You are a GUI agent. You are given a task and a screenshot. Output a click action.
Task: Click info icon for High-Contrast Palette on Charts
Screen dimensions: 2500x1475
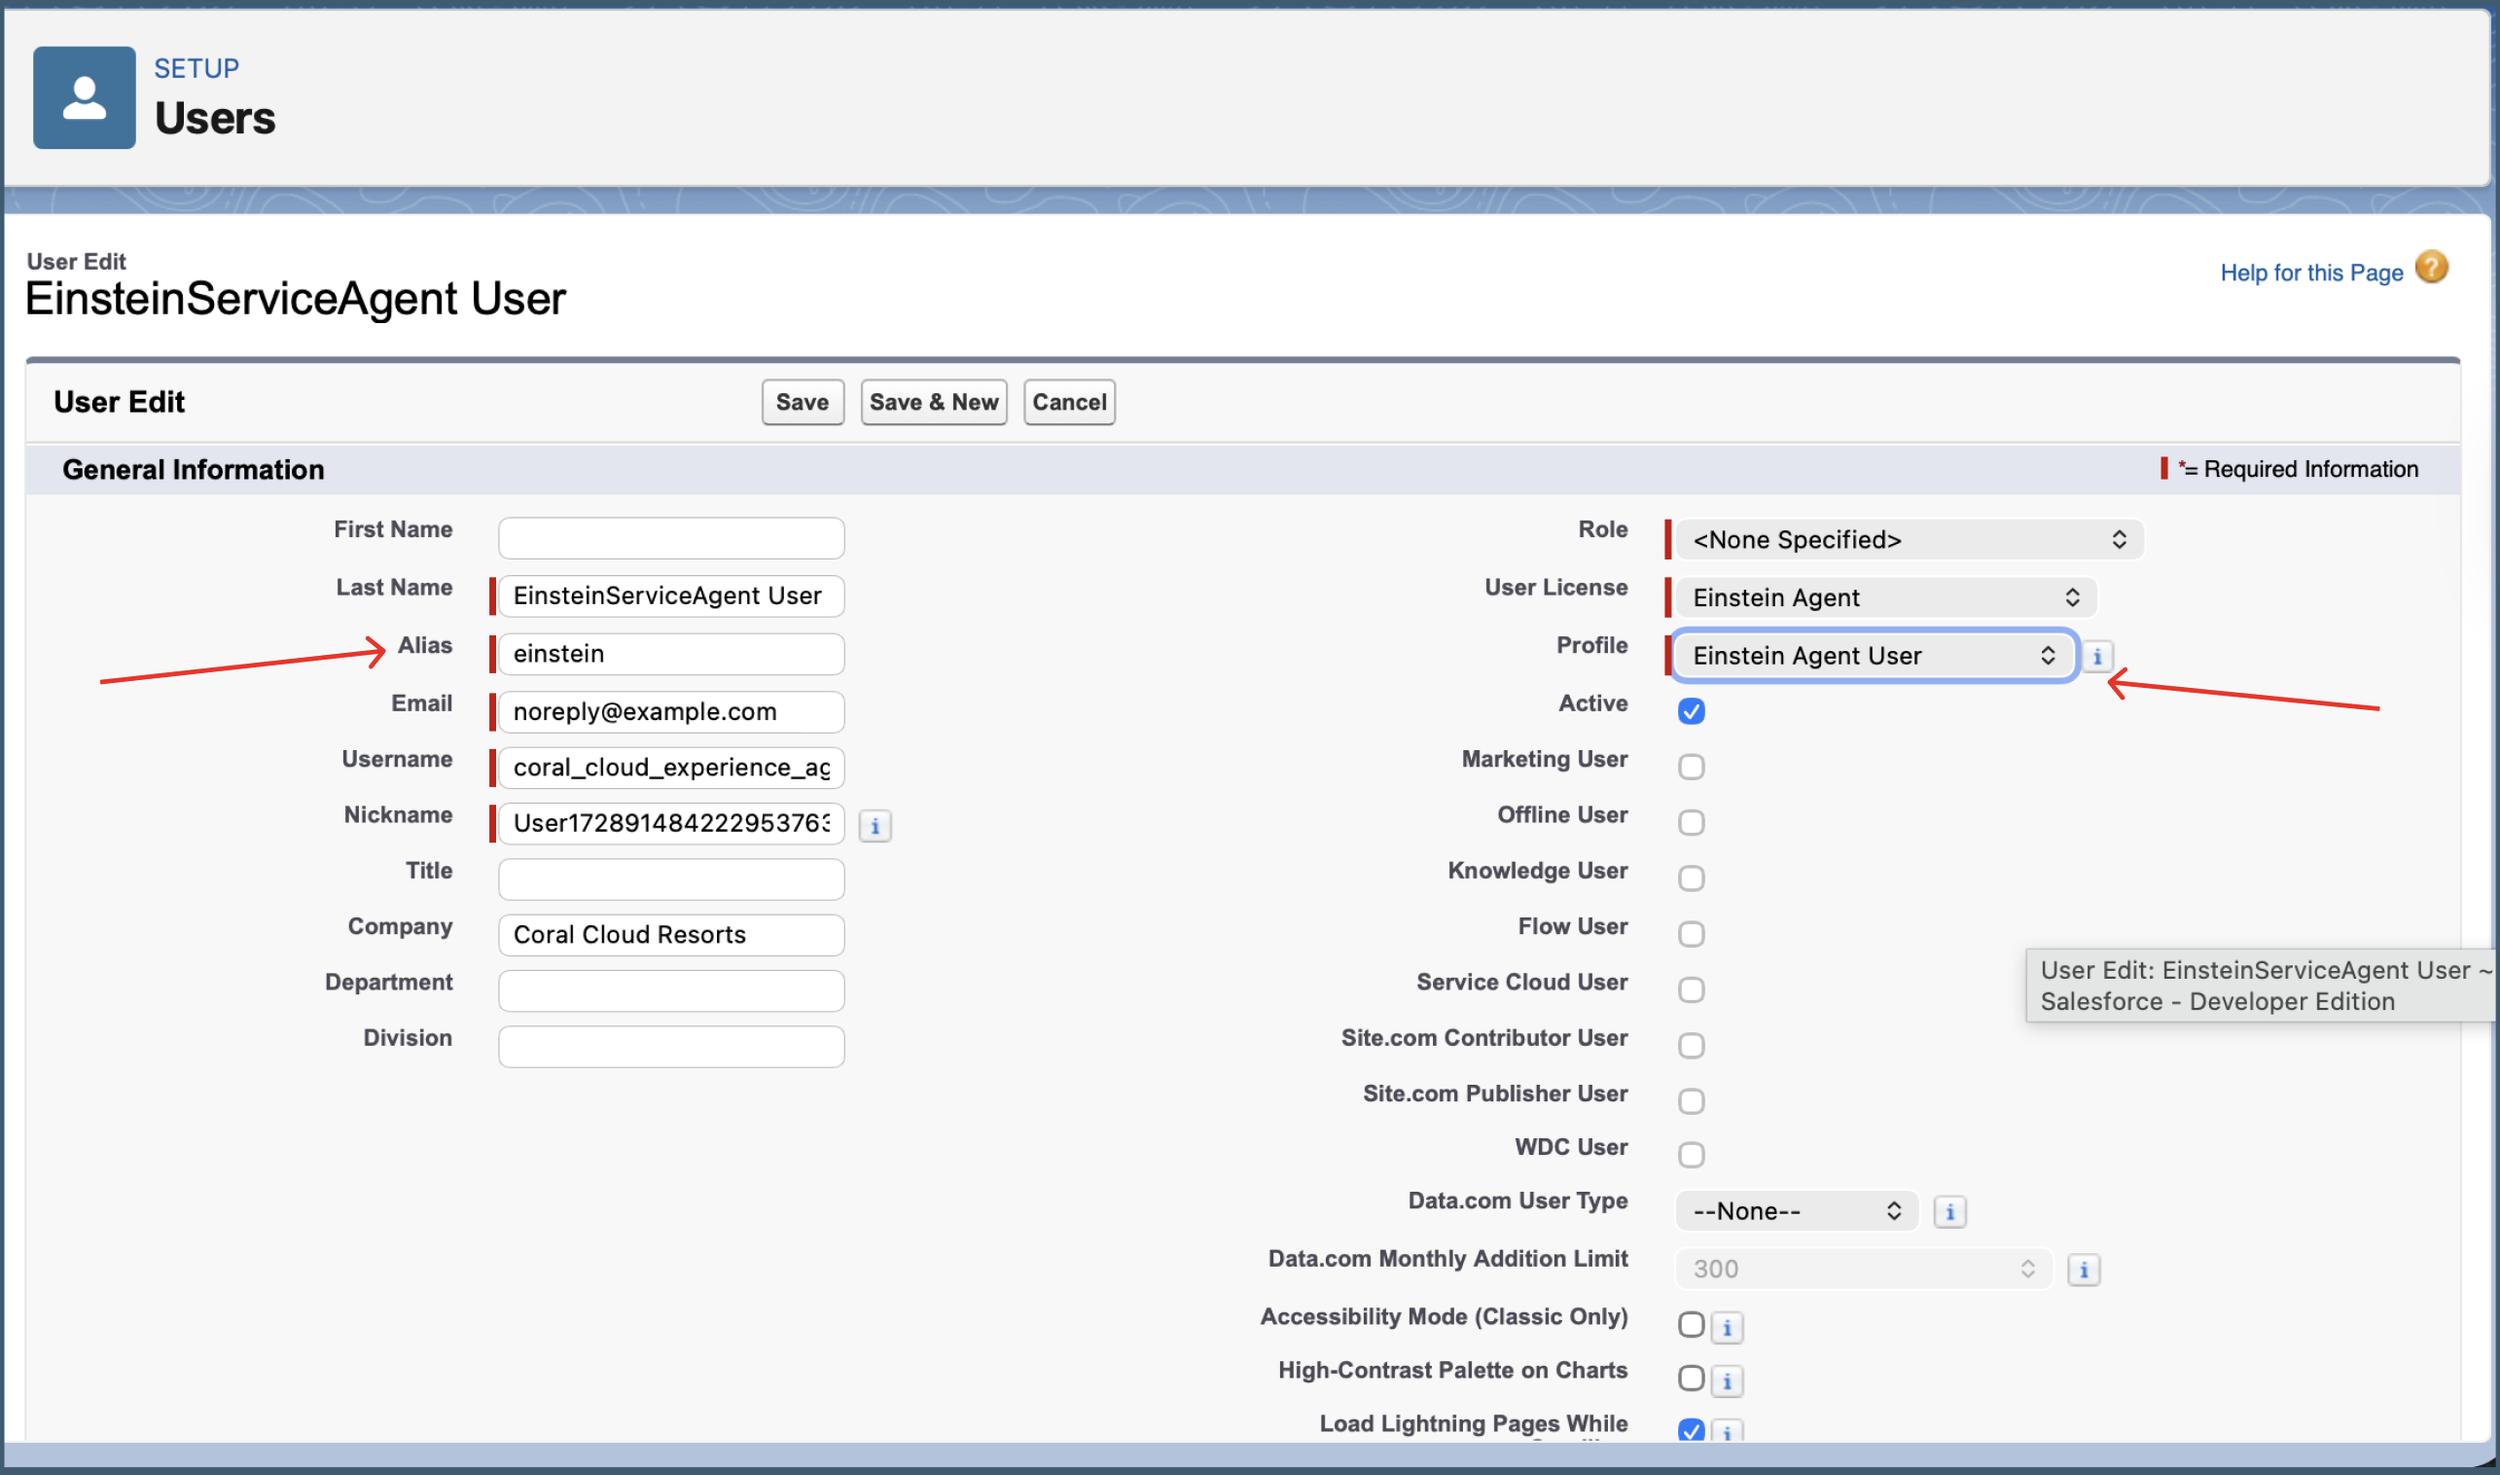[1727, 1382]
